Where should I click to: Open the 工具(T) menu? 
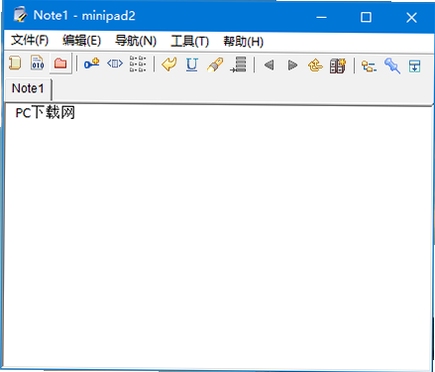[190, 41]
